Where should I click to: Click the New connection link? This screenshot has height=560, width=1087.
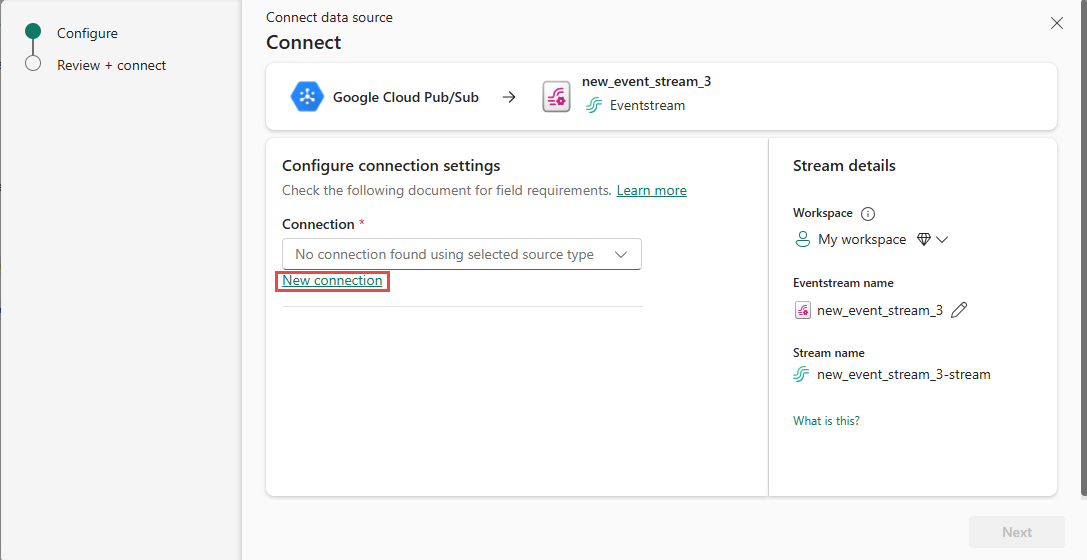pyautogui.click(x=332, y=281)
